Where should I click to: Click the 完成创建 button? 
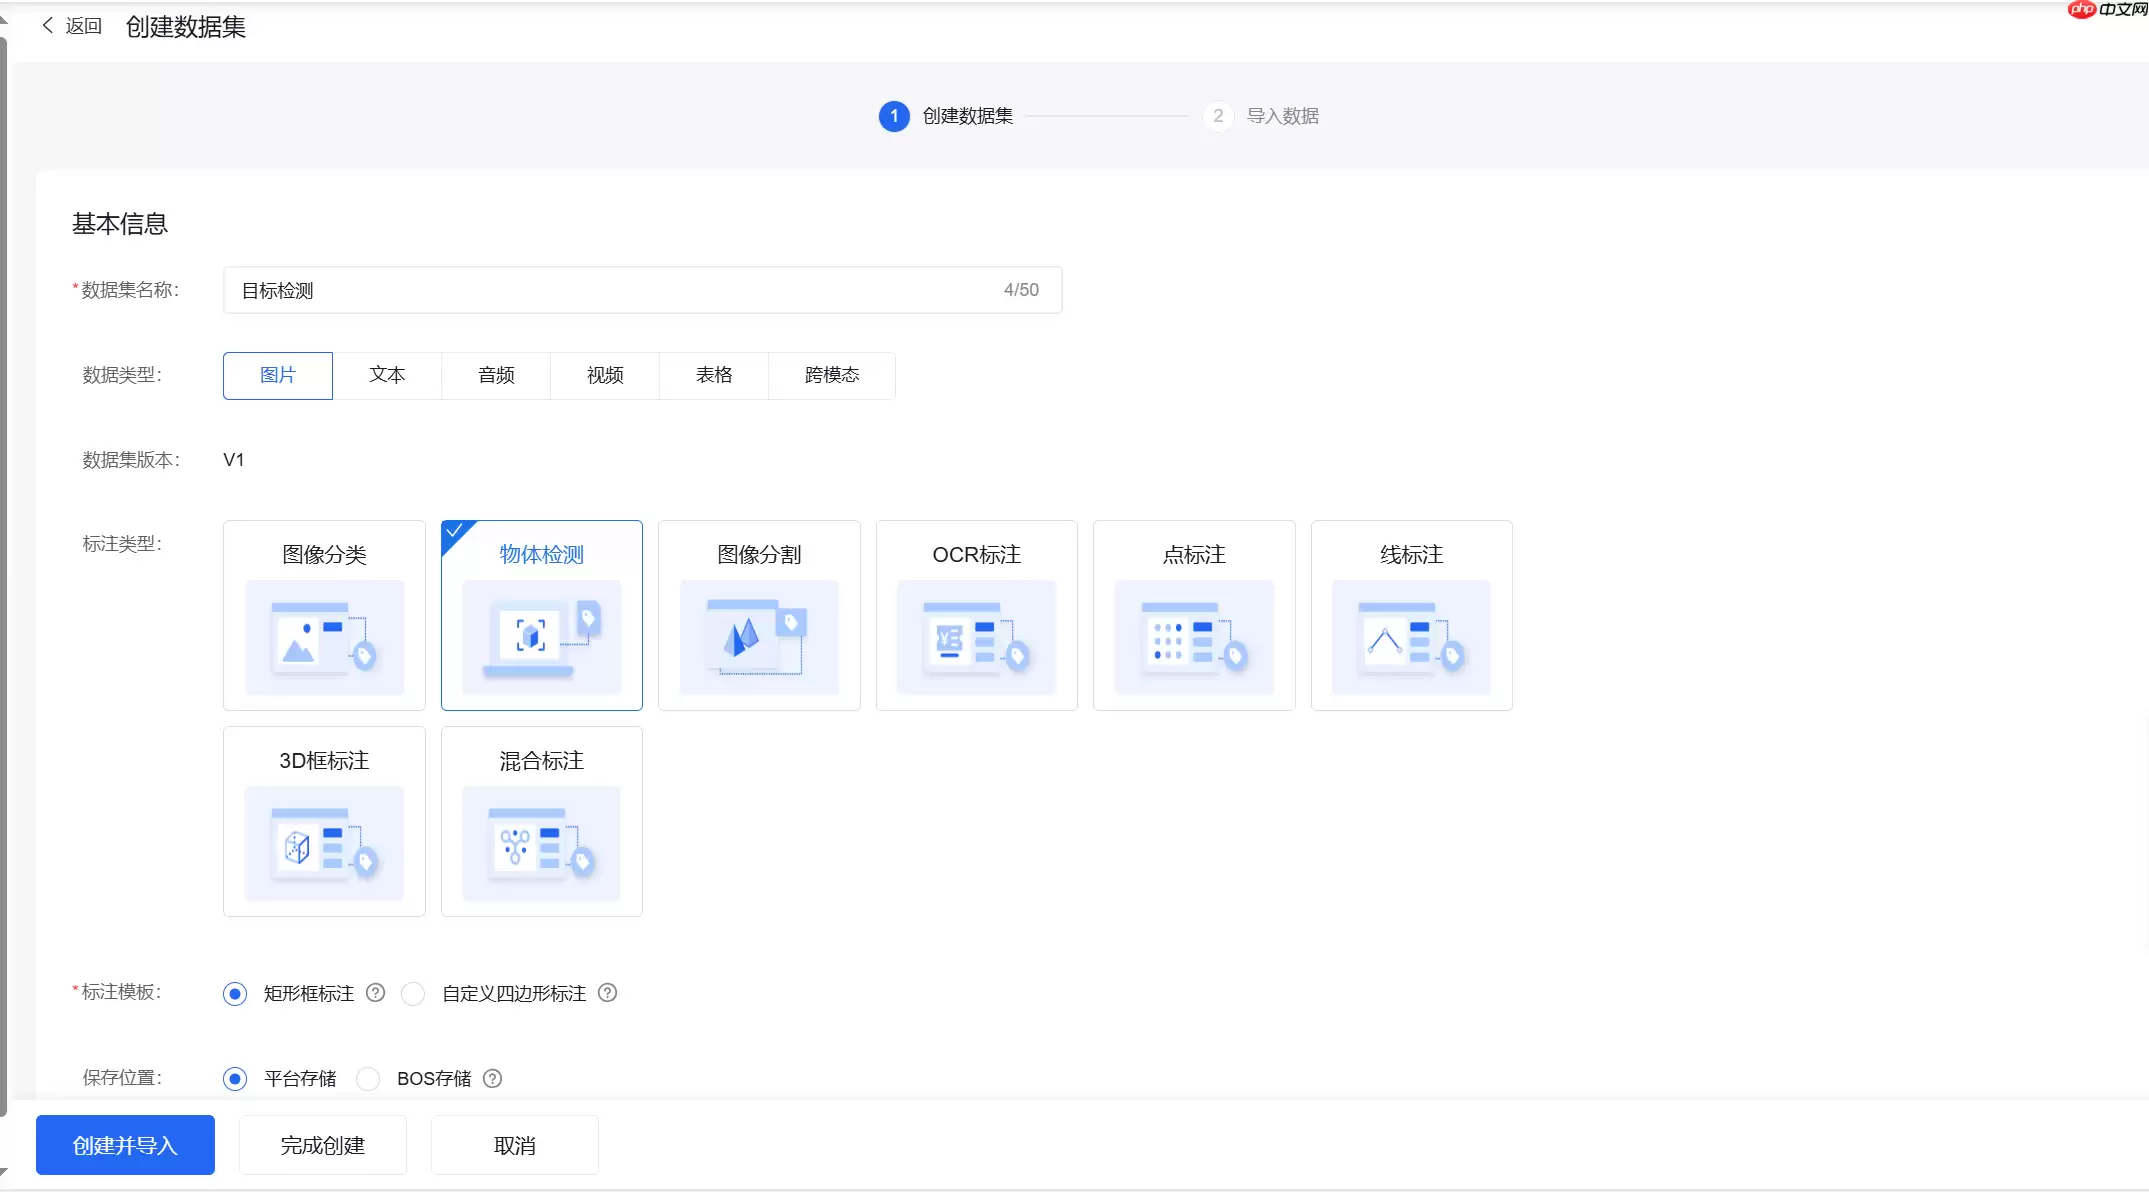[x=322, y=1144]
